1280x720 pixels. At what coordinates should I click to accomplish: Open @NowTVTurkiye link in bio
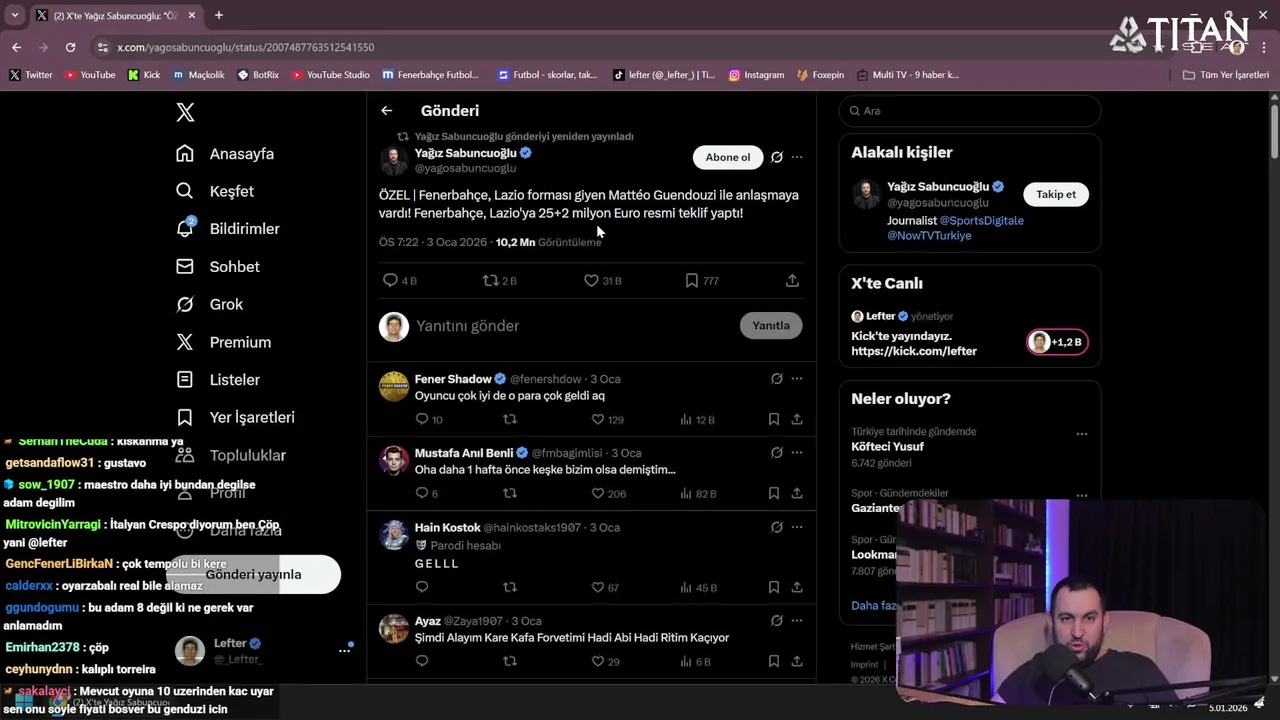click(929, 235)
